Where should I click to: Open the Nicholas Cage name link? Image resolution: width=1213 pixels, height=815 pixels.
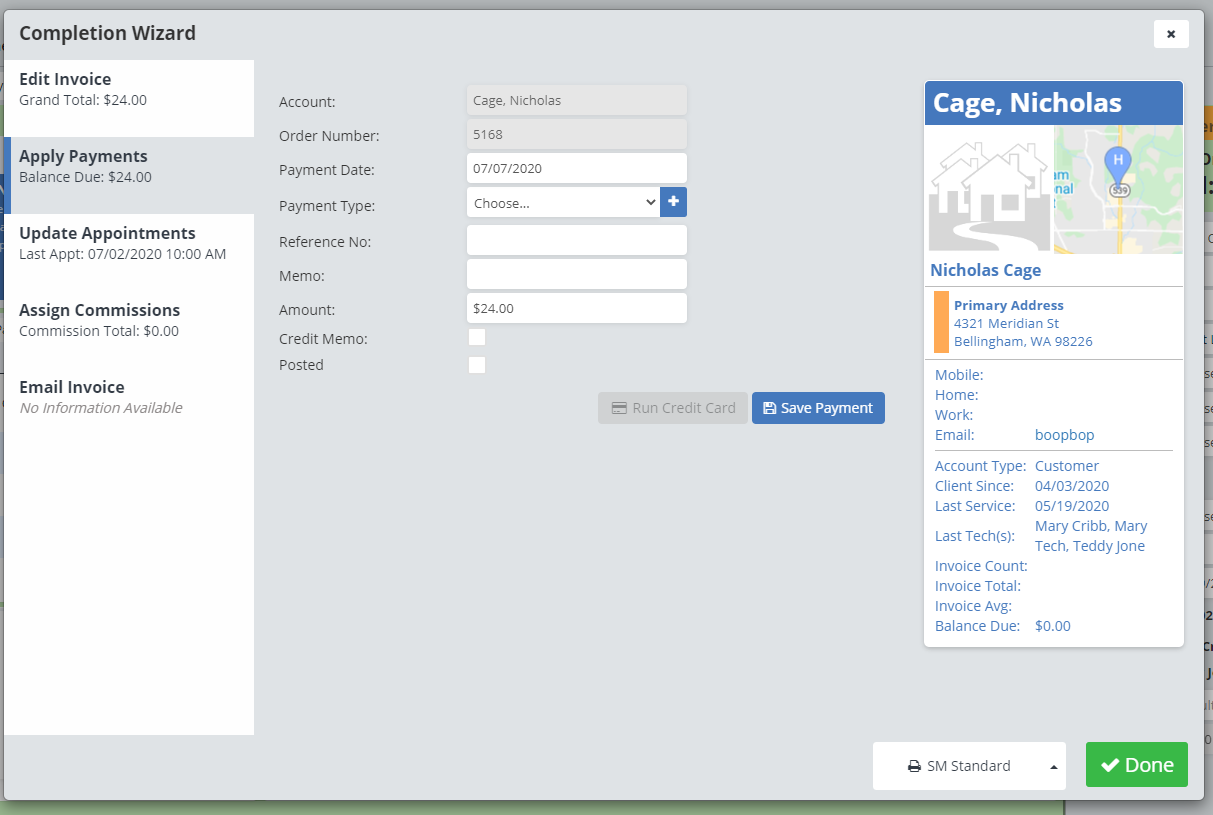(x=985, y=270)
